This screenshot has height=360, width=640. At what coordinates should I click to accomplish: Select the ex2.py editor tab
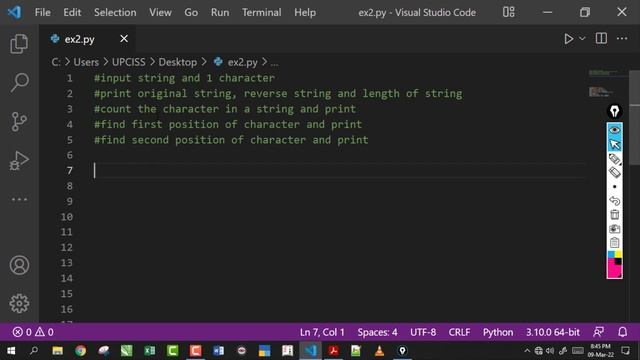pyautogui.click(x=87, y=39)
